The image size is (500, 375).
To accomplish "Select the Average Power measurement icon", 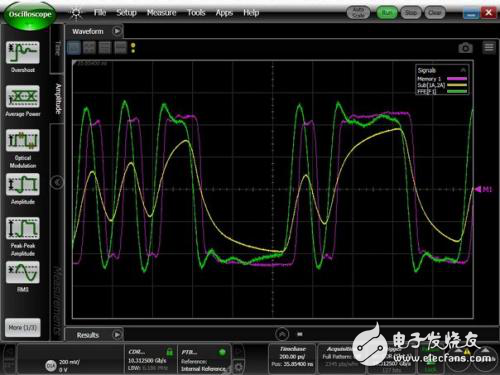I will point(23,97).
